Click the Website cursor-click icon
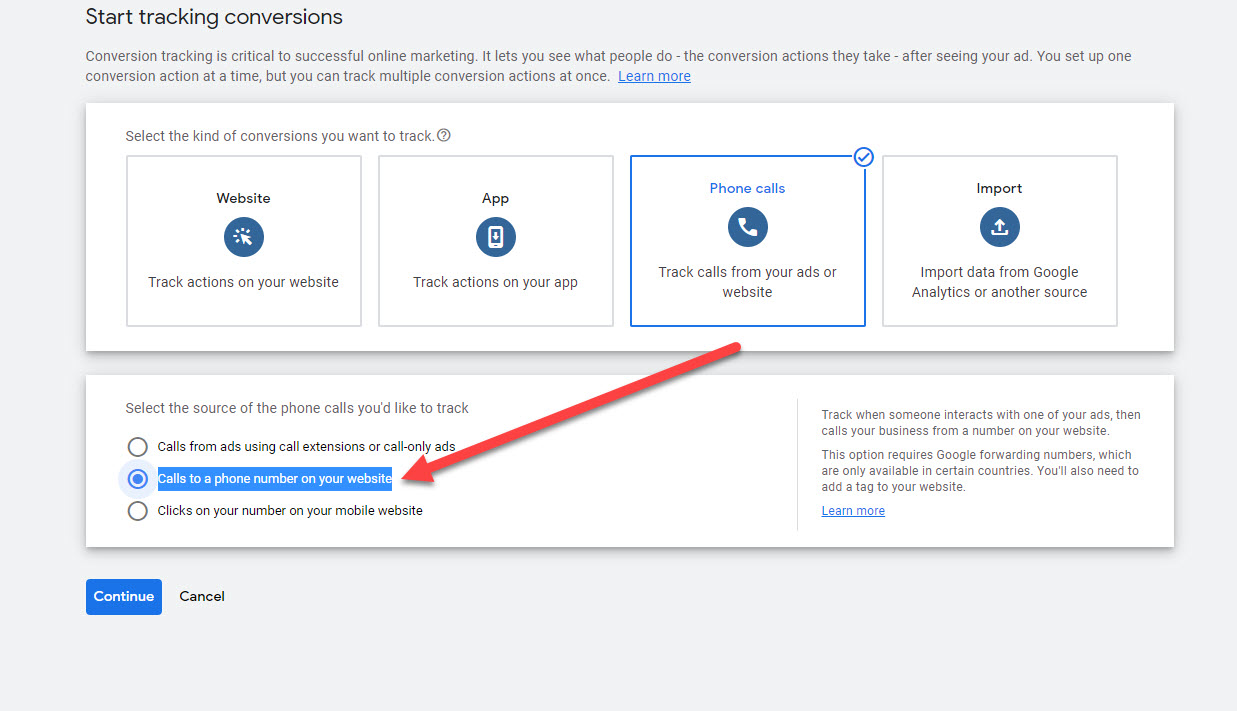This screenshot has width=1237, height=711. point(243,237)
